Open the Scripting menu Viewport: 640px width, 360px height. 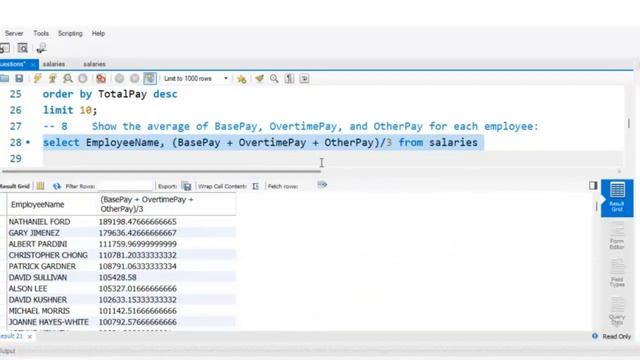pos(70,33)
